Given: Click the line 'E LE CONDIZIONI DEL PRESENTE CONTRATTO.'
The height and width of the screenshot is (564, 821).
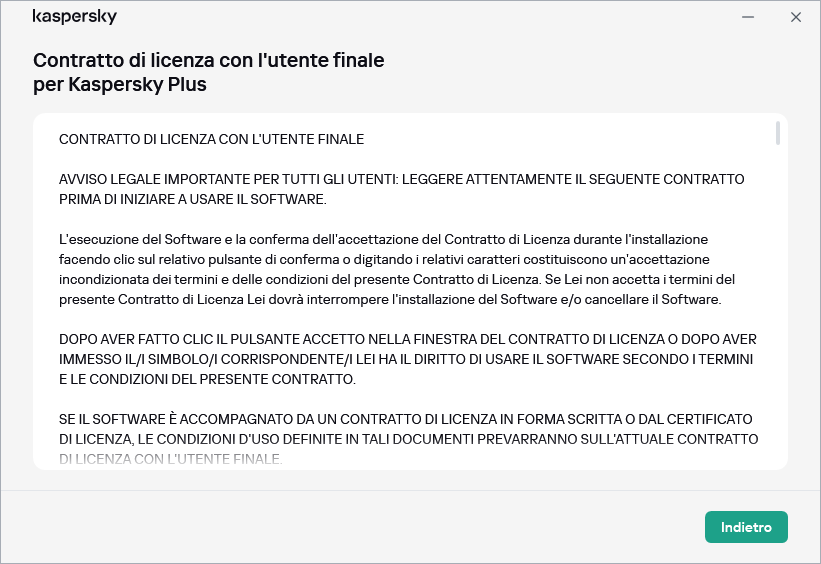Looking at the screenshot, I should (x=205, y=379).
